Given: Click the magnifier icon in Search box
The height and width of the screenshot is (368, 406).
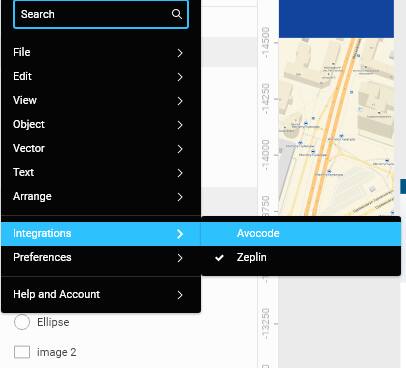Looking at the screenshot, I should coord(177,14).
